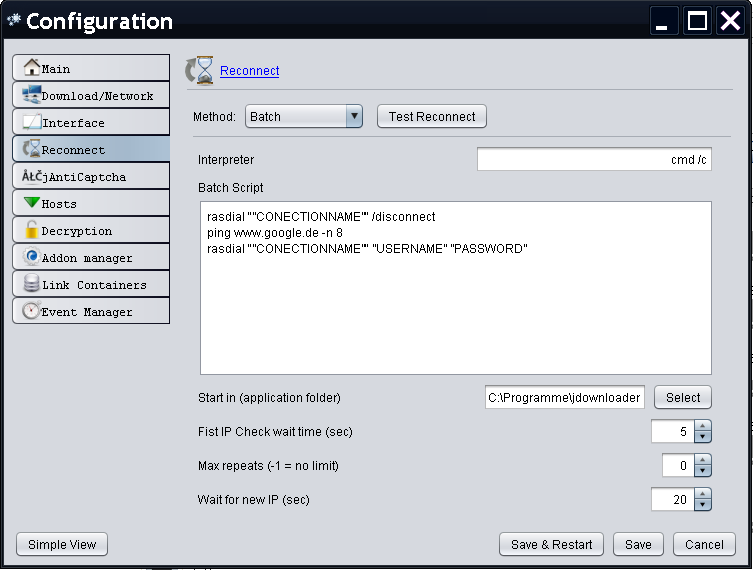Click Save & Restart button
The width and height of the screenshot is (753, 570).
click(551, 545)
